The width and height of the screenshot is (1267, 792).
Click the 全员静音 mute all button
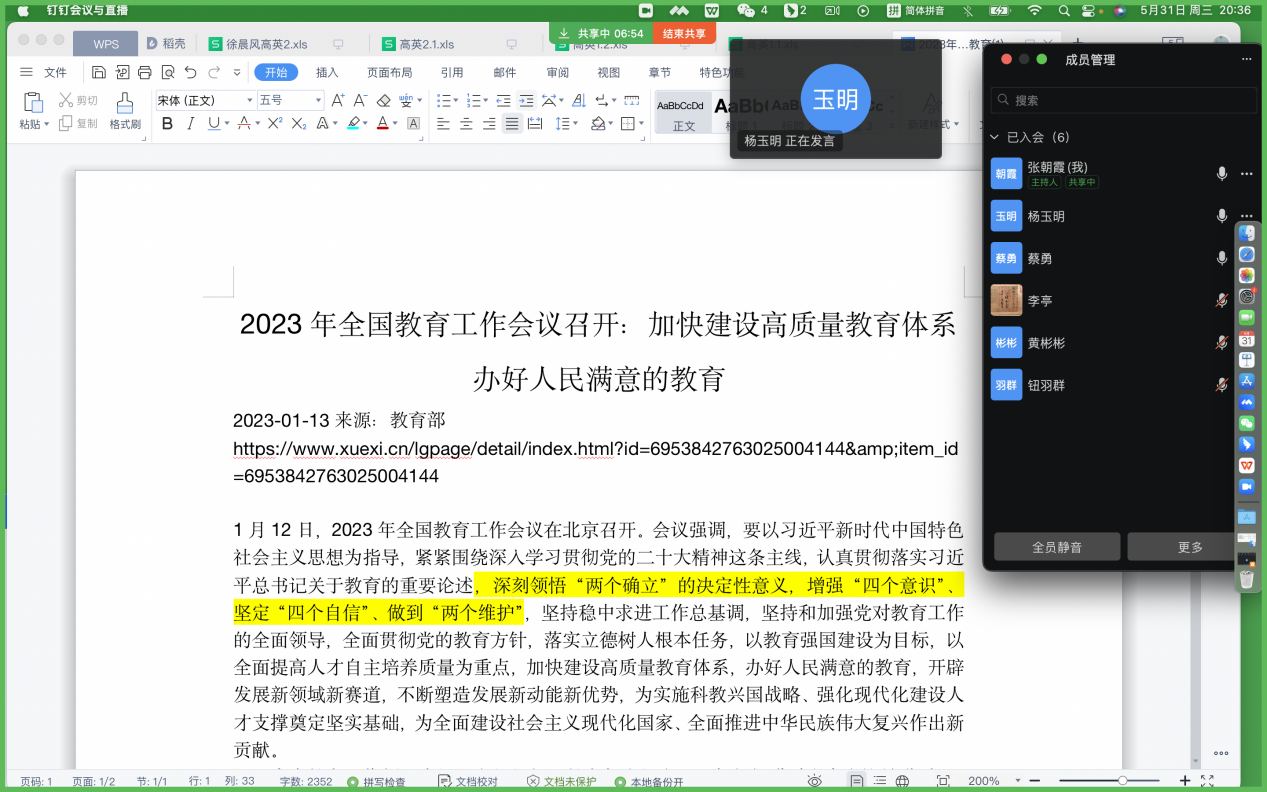click(1057, 547)
